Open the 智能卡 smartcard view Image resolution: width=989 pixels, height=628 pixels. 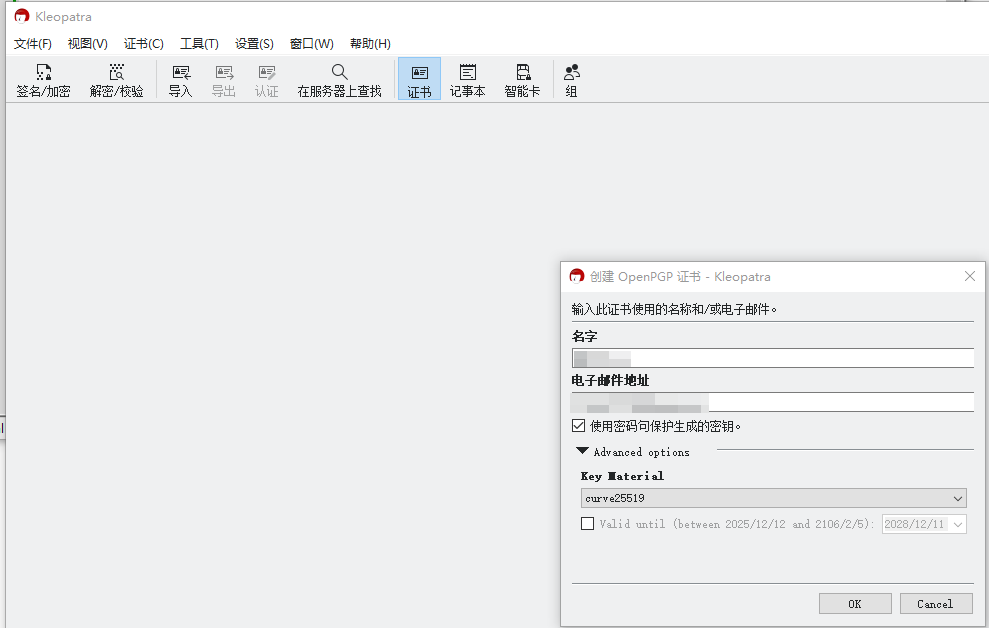pyautogui.click(x=522, y=80)
